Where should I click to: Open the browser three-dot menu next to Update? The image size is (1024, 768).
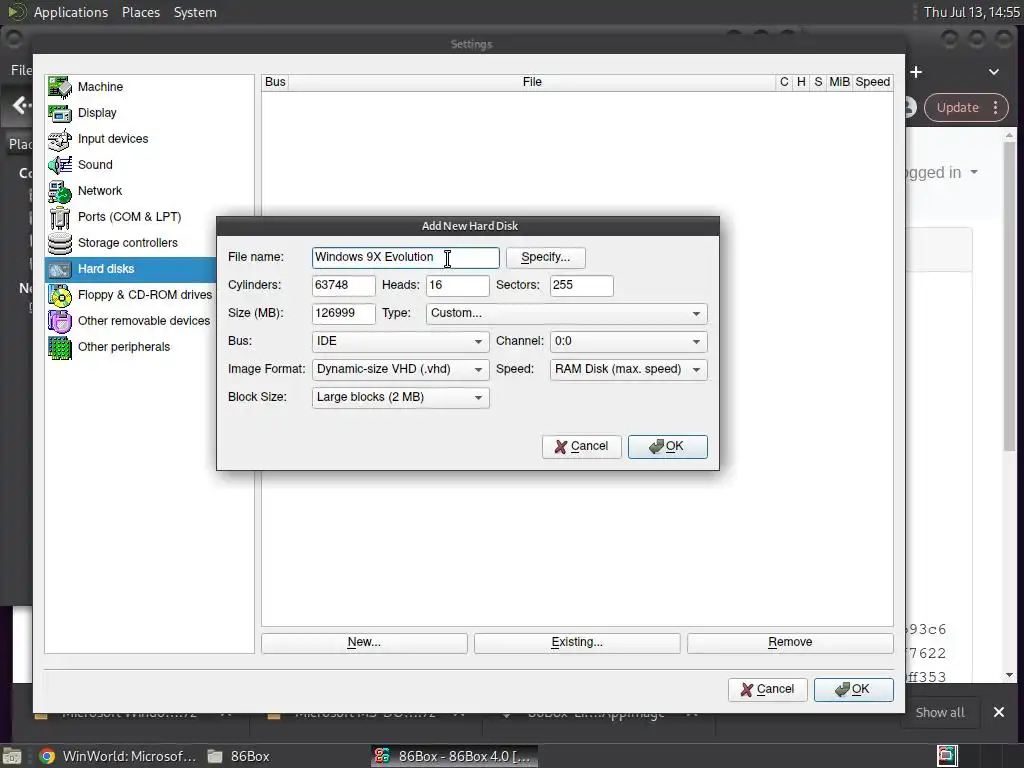click(x=996, y=108)
